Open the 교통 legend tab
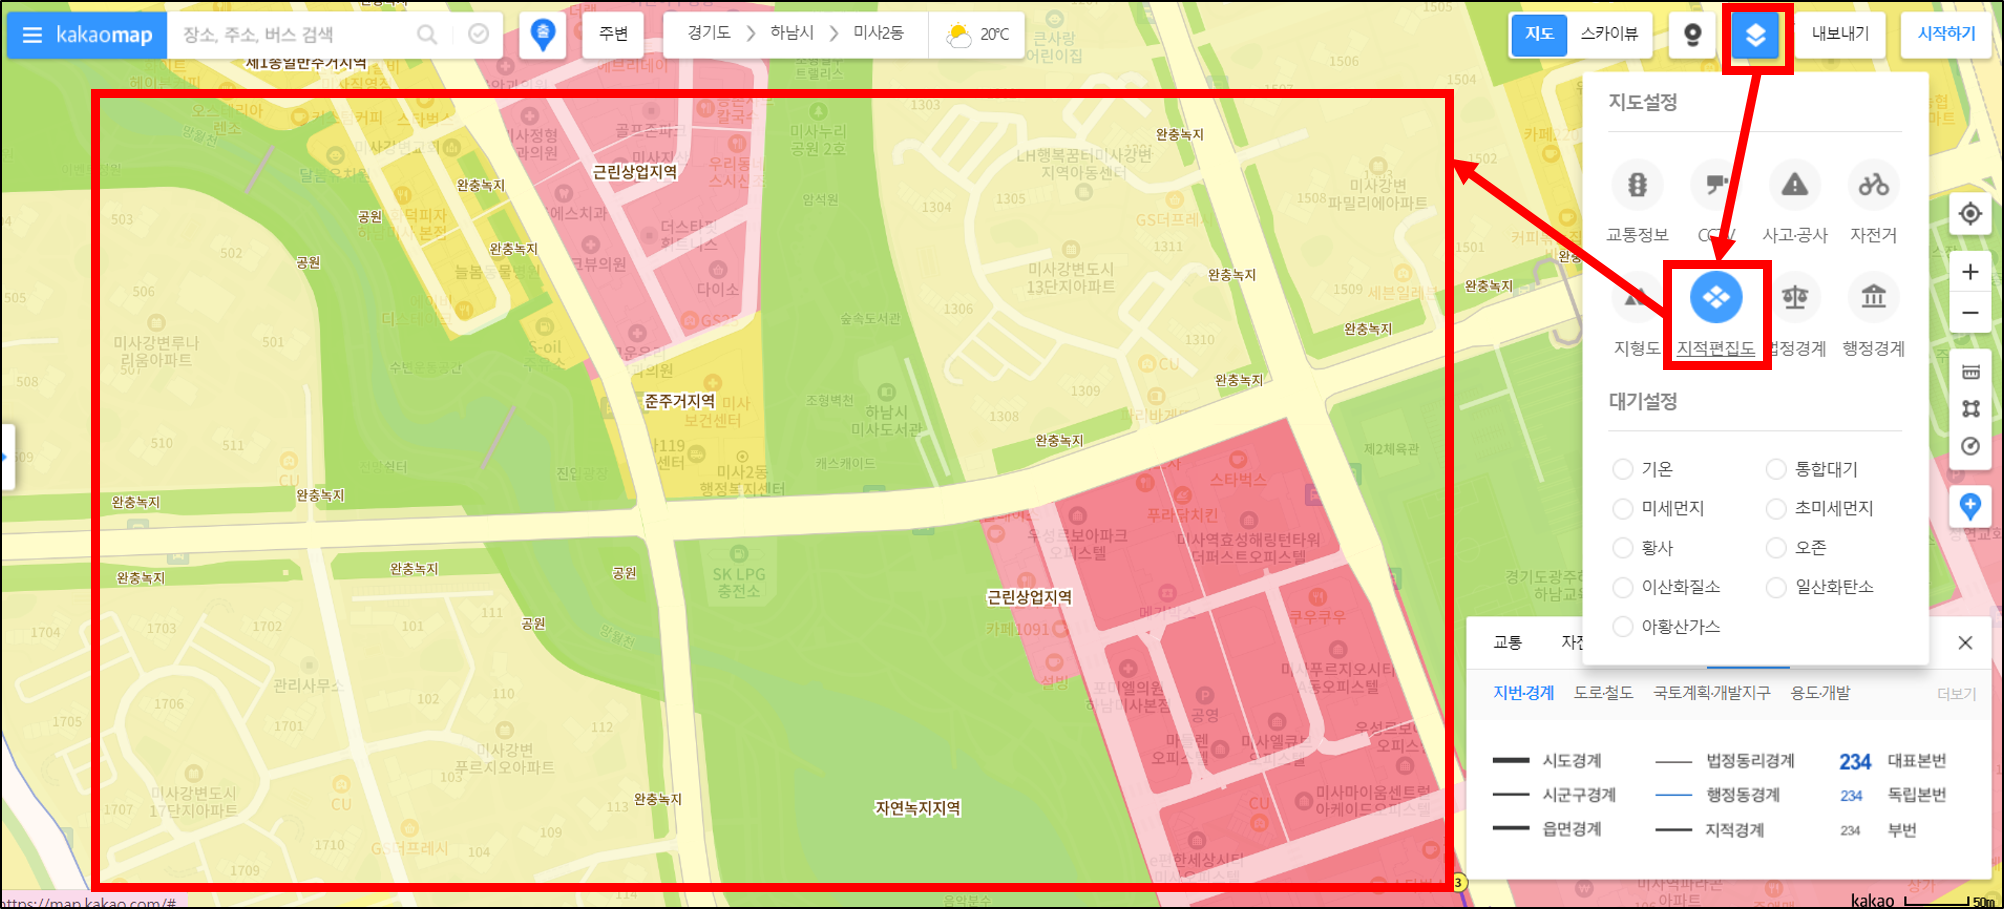This screenshot has height=909, width=2004. tap(1507, 643)
